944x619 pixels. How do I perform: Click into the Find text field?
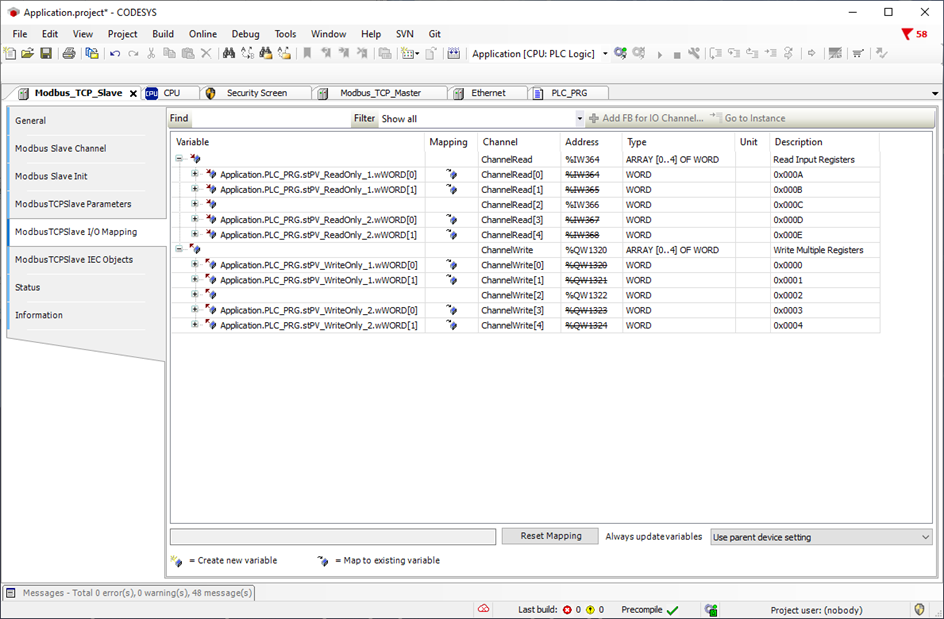tap(270, 118)
